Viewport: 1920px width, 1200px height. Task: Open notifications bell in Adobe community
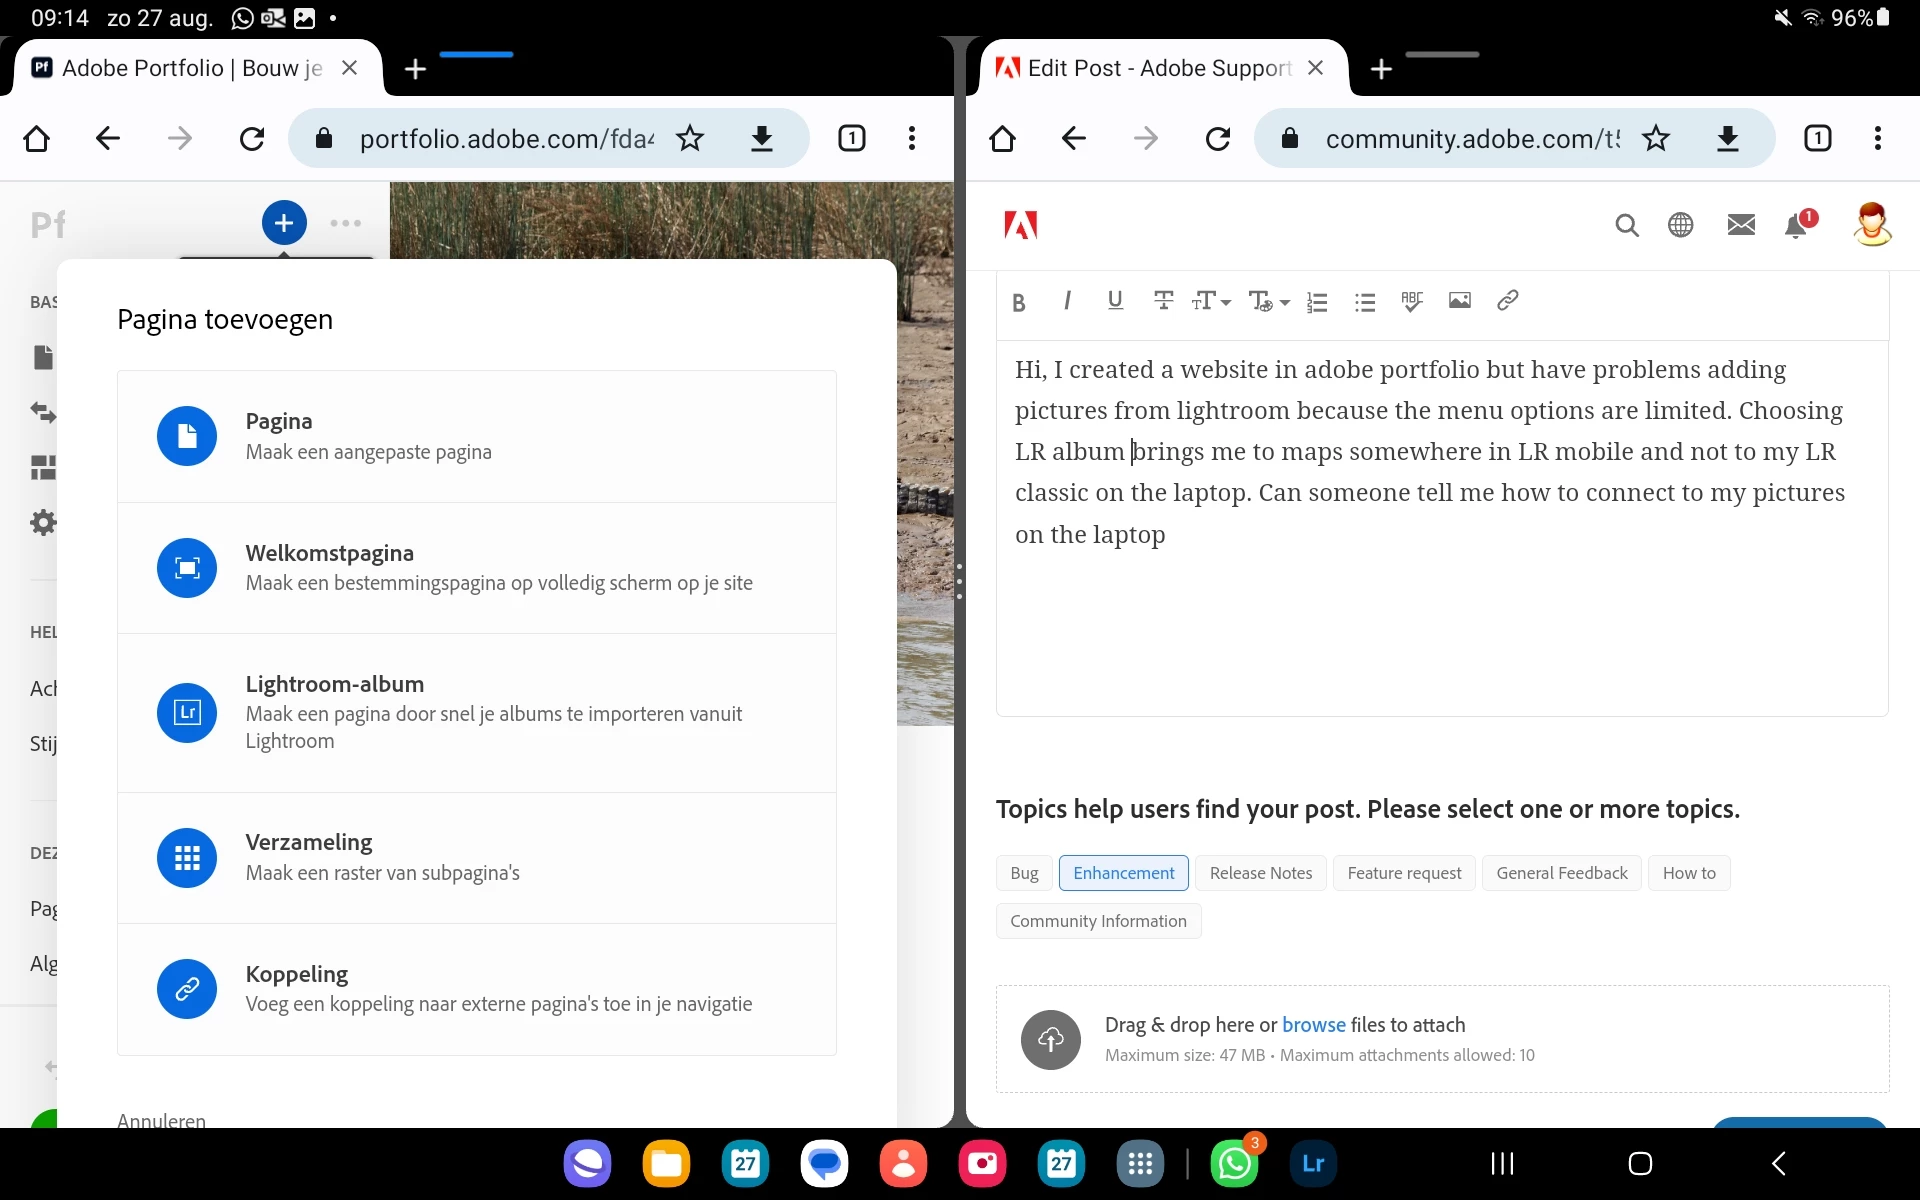click(1796, 226)
